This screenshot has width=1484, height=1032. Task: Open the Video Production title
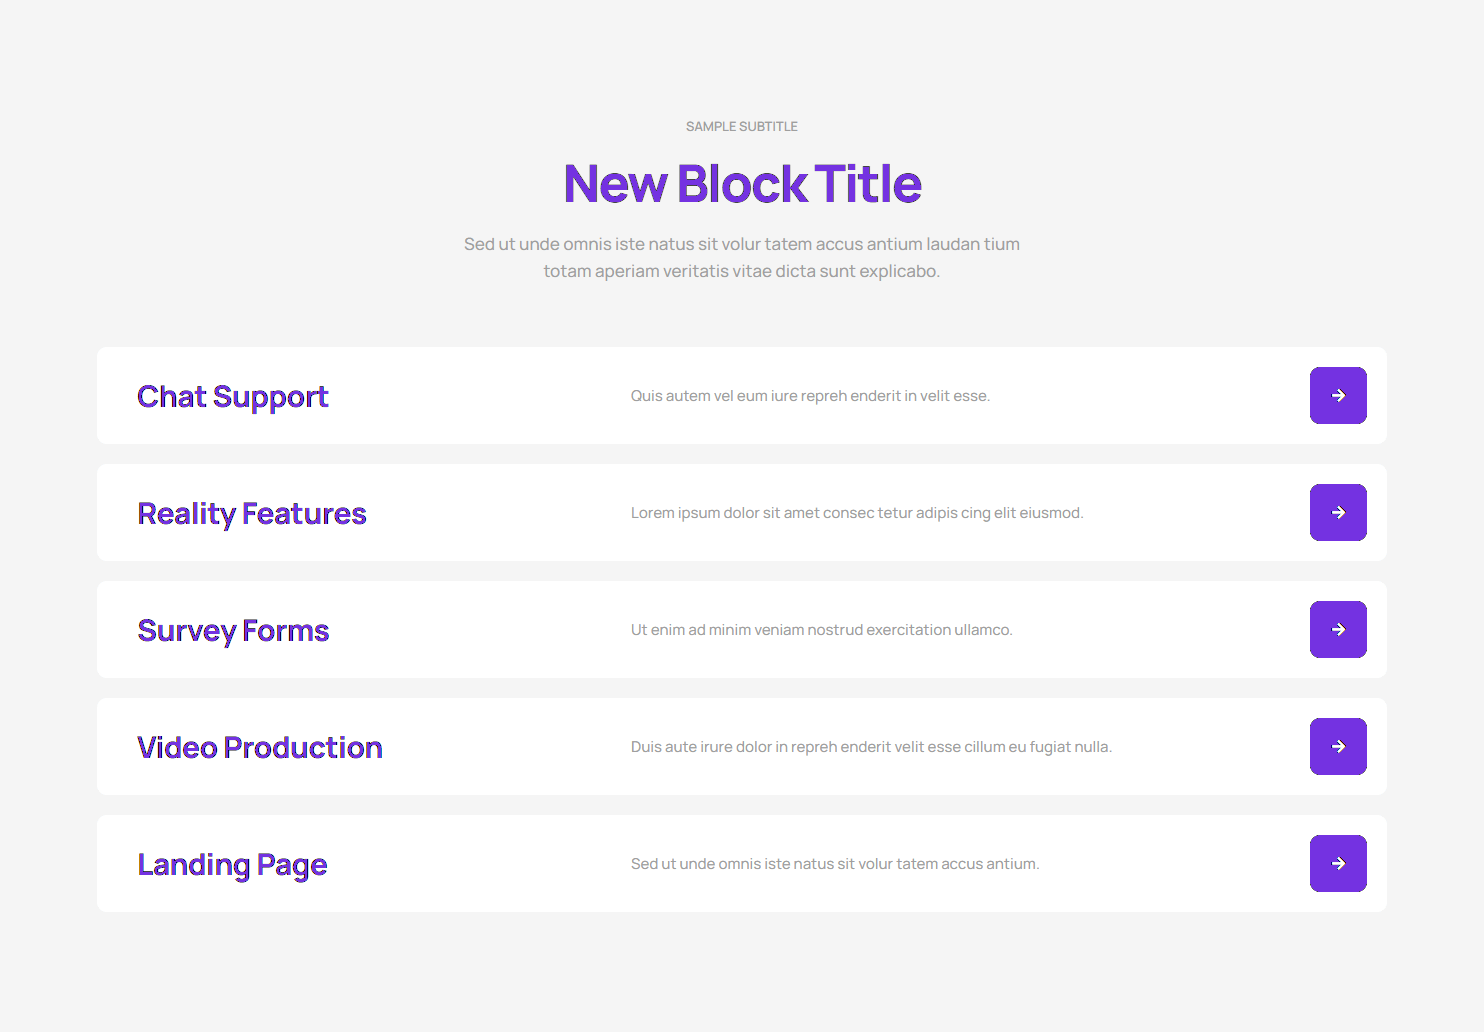point(260,748)
